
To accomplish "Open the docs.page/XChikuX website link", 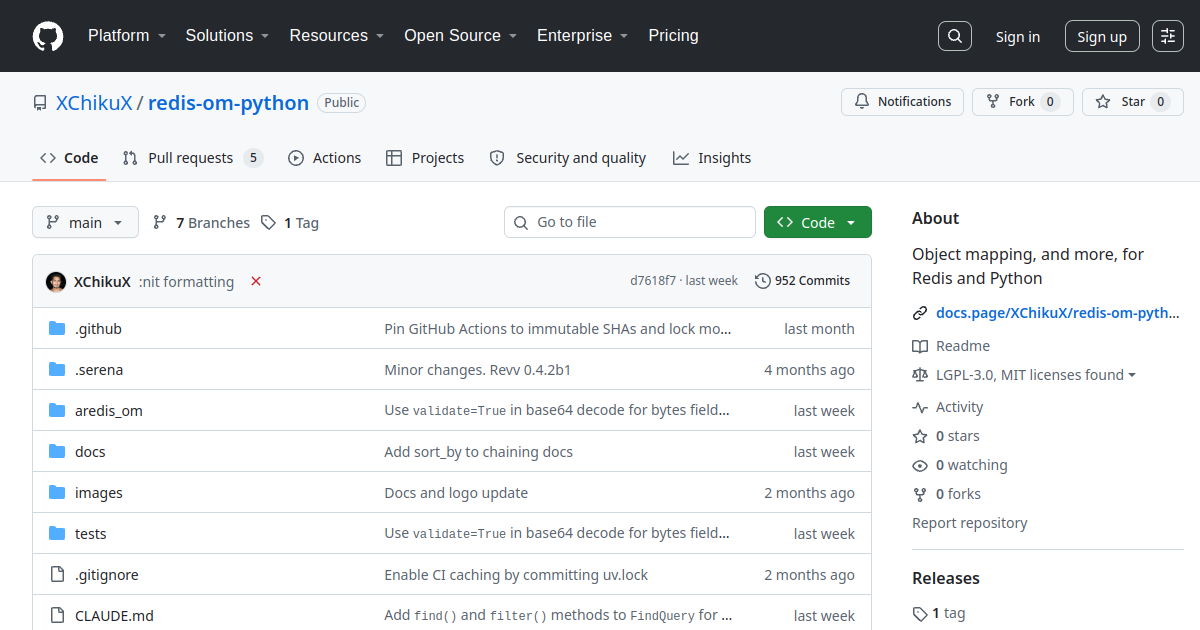I will tap(1058, 313).
